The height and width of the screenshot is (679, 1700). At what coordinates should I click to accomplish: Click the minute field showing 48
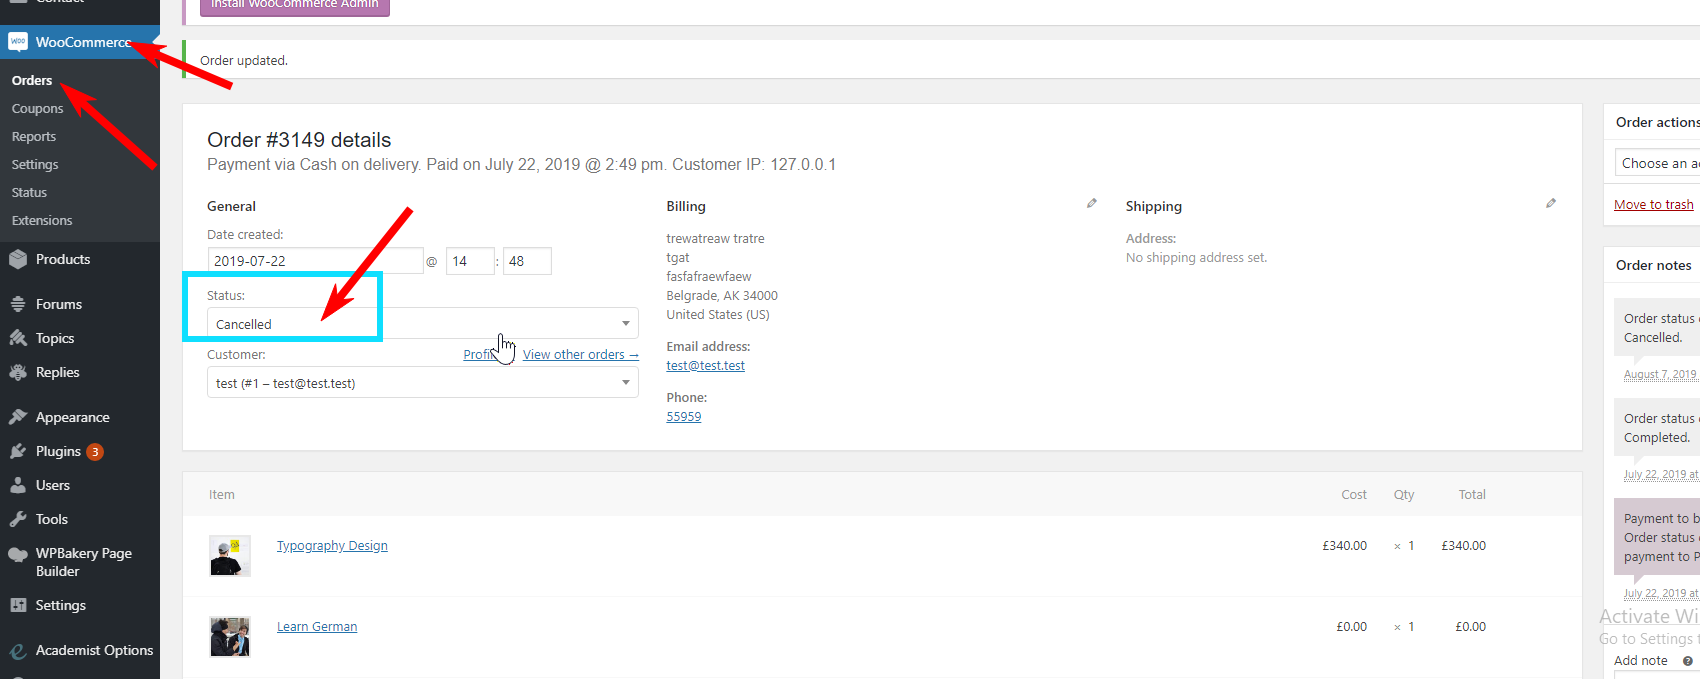click(x=527, y=261)
